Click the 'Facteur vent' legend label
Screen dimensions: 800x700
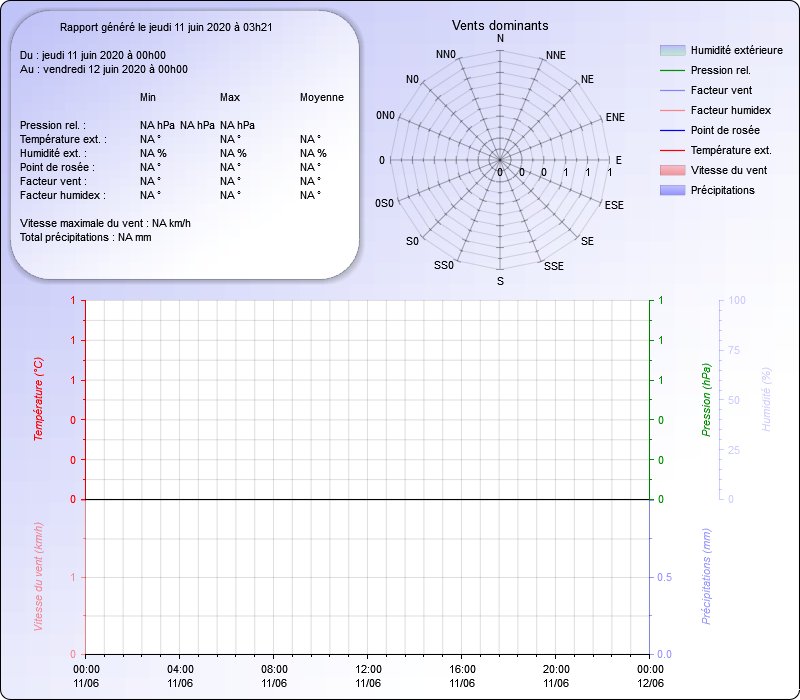click(x=721, y=90)
